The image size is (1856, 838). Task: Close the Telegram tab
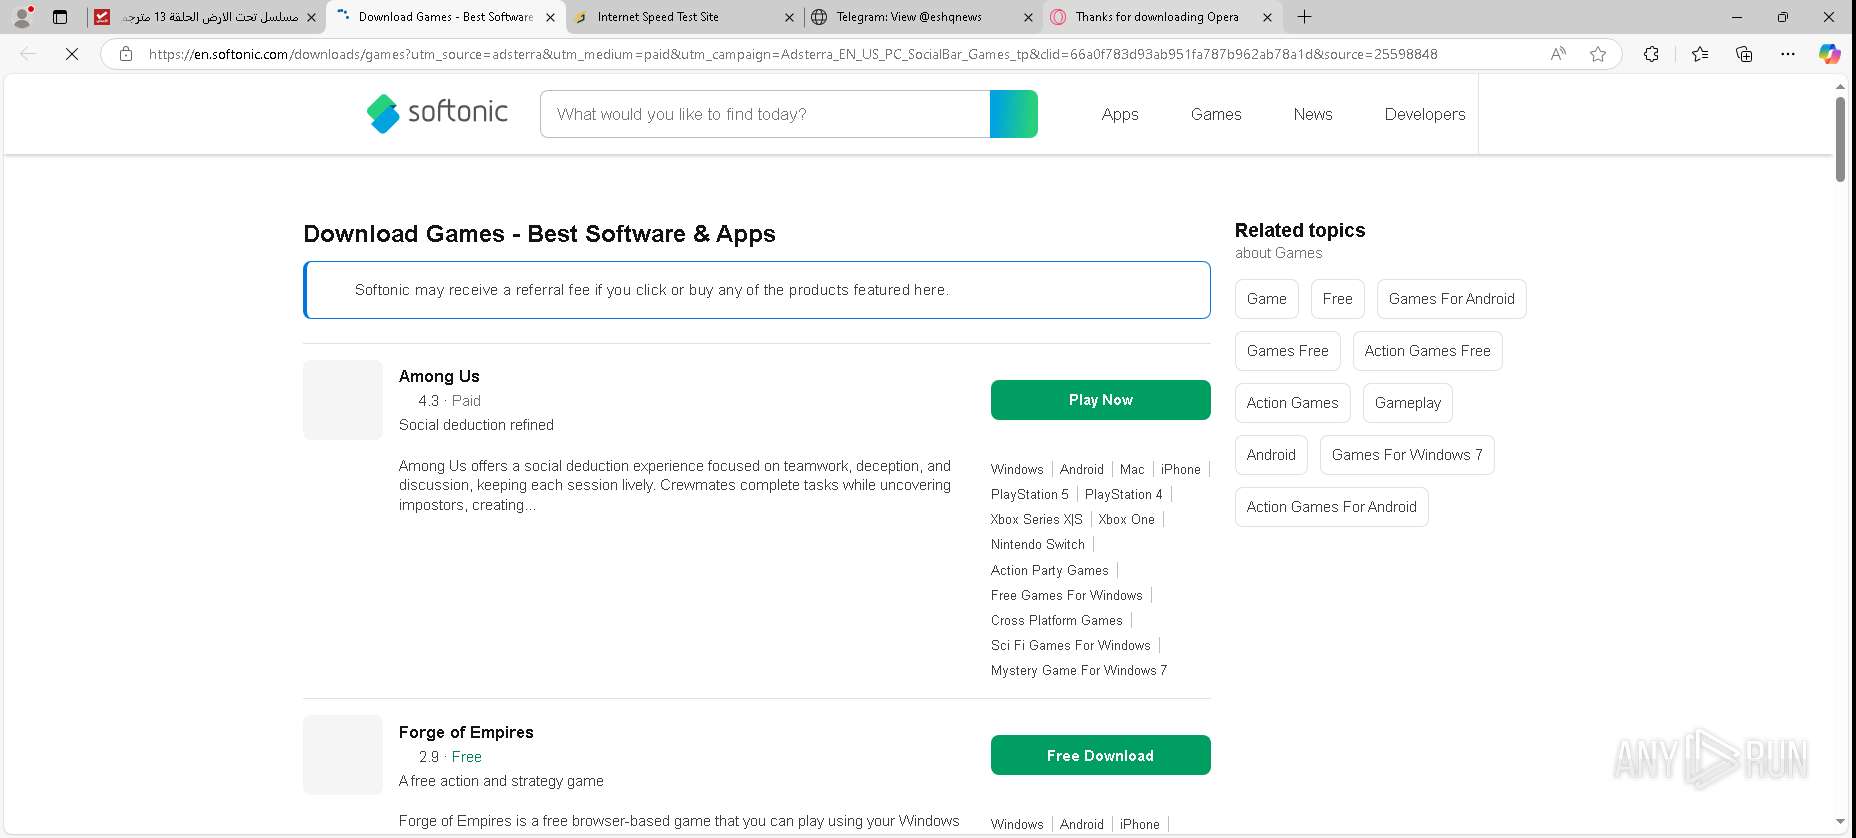pos(1028,17)
